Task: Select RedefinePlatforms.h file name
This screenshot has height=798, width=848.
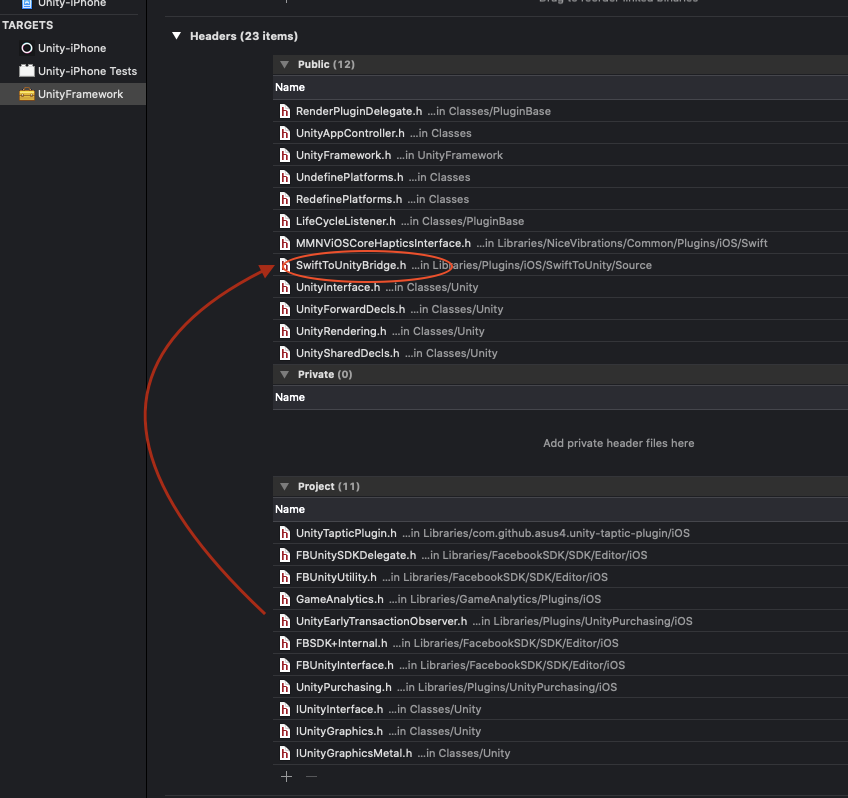Action: coord(349,199)
